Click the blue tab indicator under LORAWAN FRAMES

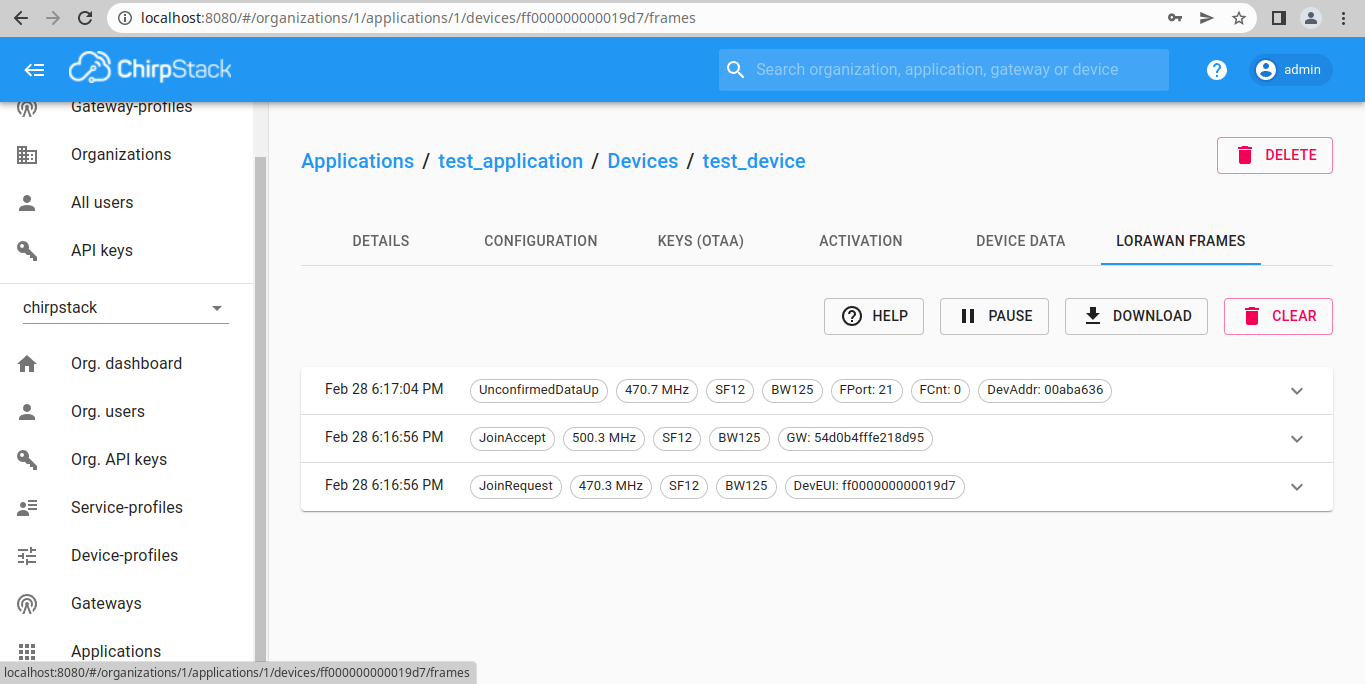pos(1180,263)
